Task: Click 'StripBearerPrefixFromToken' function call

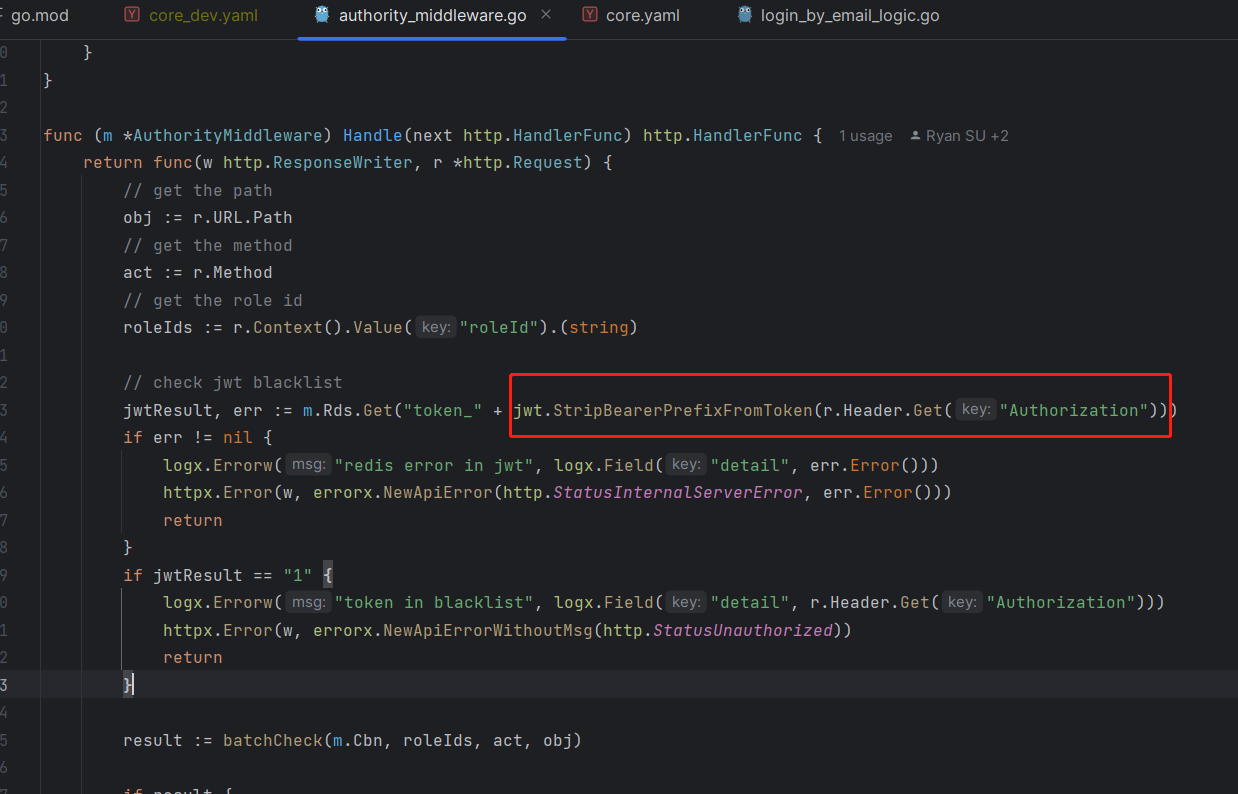Action: (x=683, y=410)
